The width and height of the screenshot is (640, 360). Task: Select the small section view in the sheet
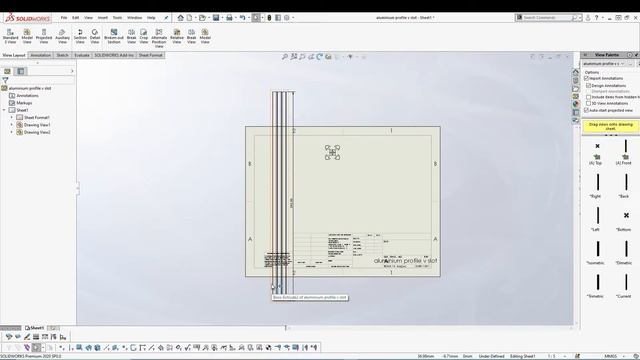pos(332,152)
